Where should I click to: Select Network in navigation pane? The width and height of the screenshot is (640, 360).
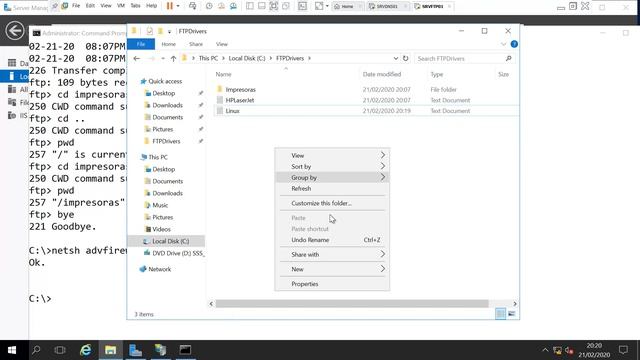[159, 269]
